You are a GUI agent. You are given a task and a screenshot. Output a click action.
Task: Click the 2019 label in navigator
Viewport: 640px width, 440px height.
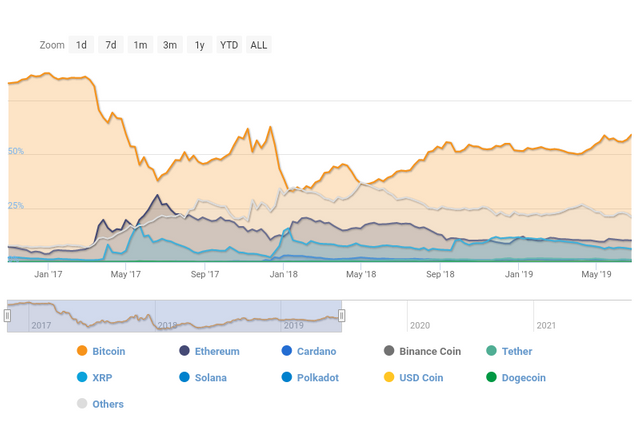coord(294,325)
